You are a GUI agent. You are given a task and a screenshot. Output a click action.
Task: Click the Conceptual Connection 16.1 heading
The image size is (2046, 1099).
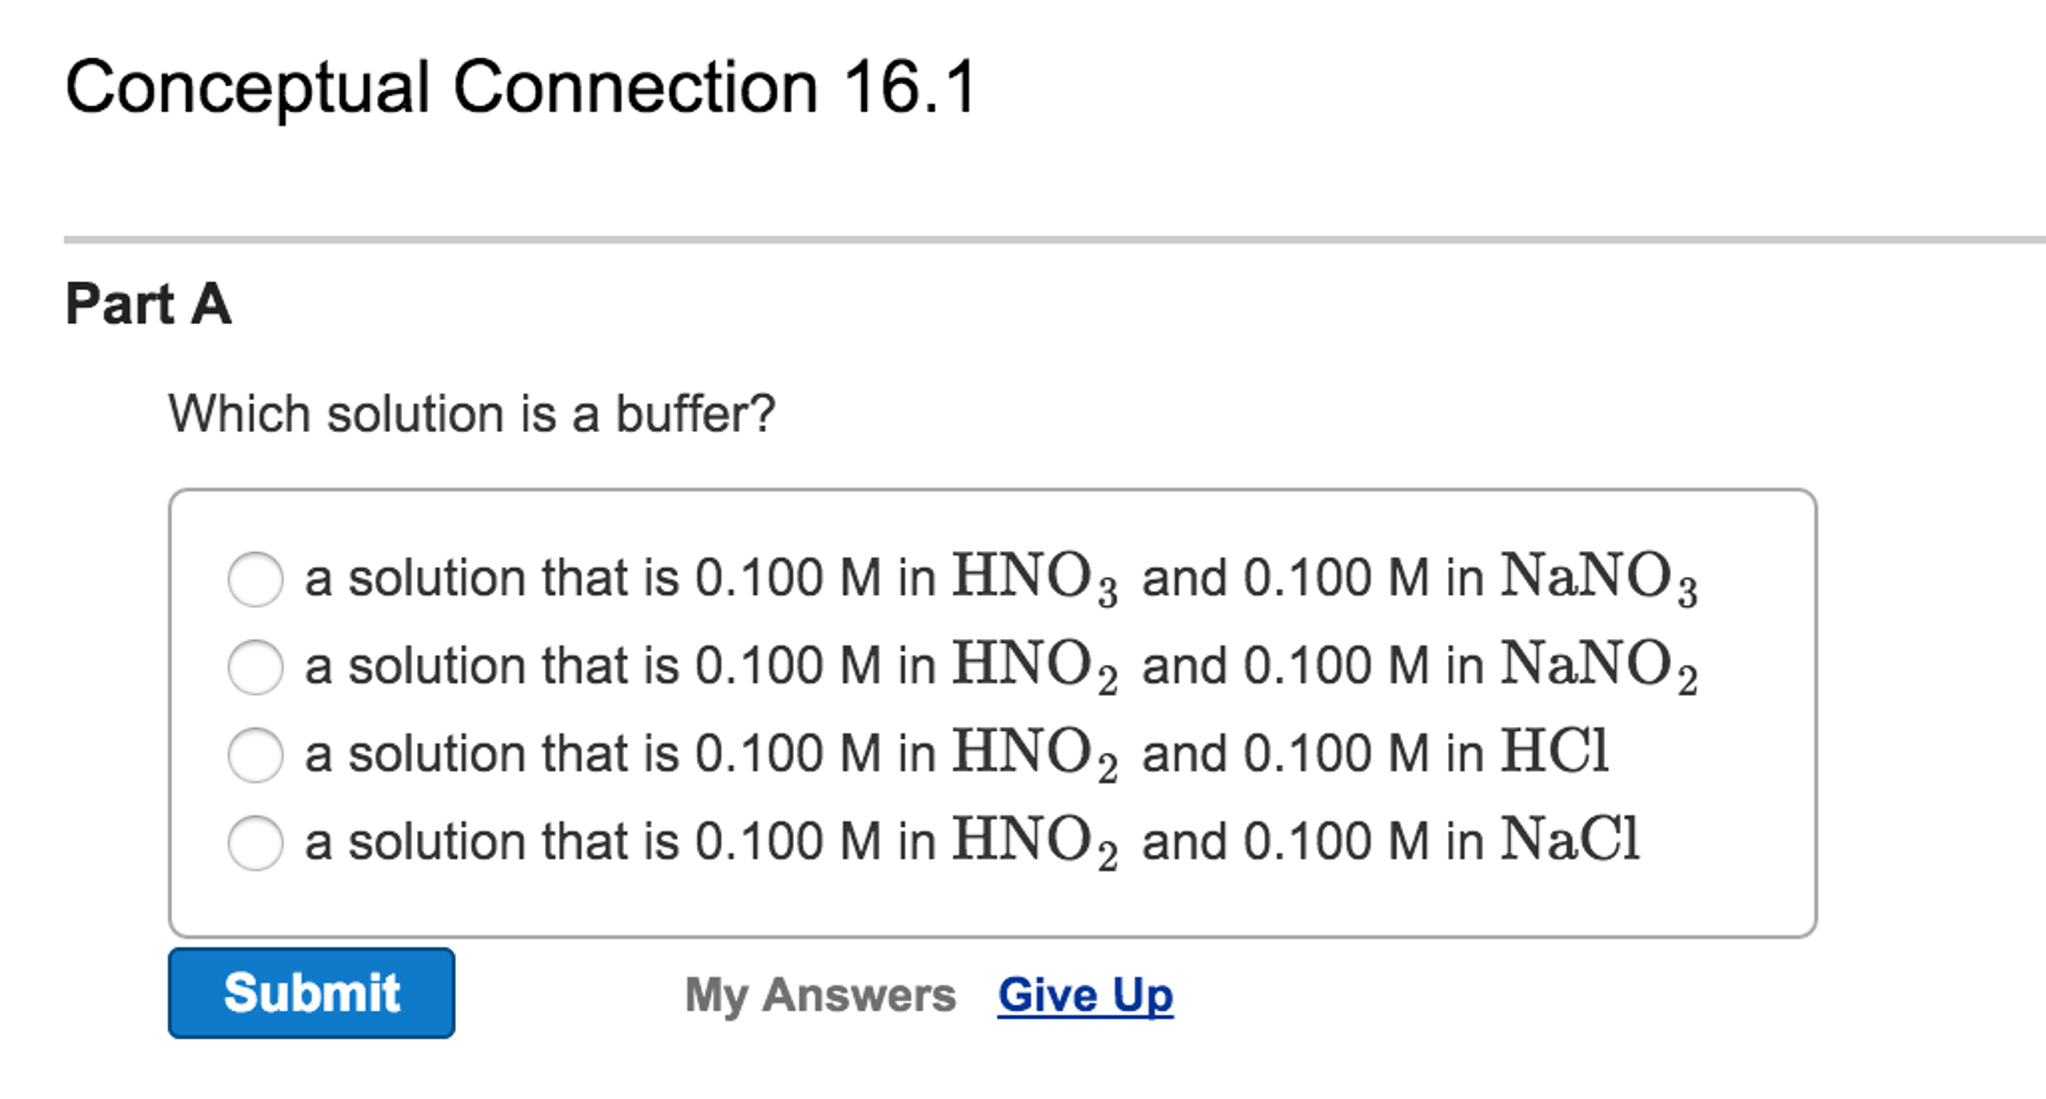click(x=520, y=88)
